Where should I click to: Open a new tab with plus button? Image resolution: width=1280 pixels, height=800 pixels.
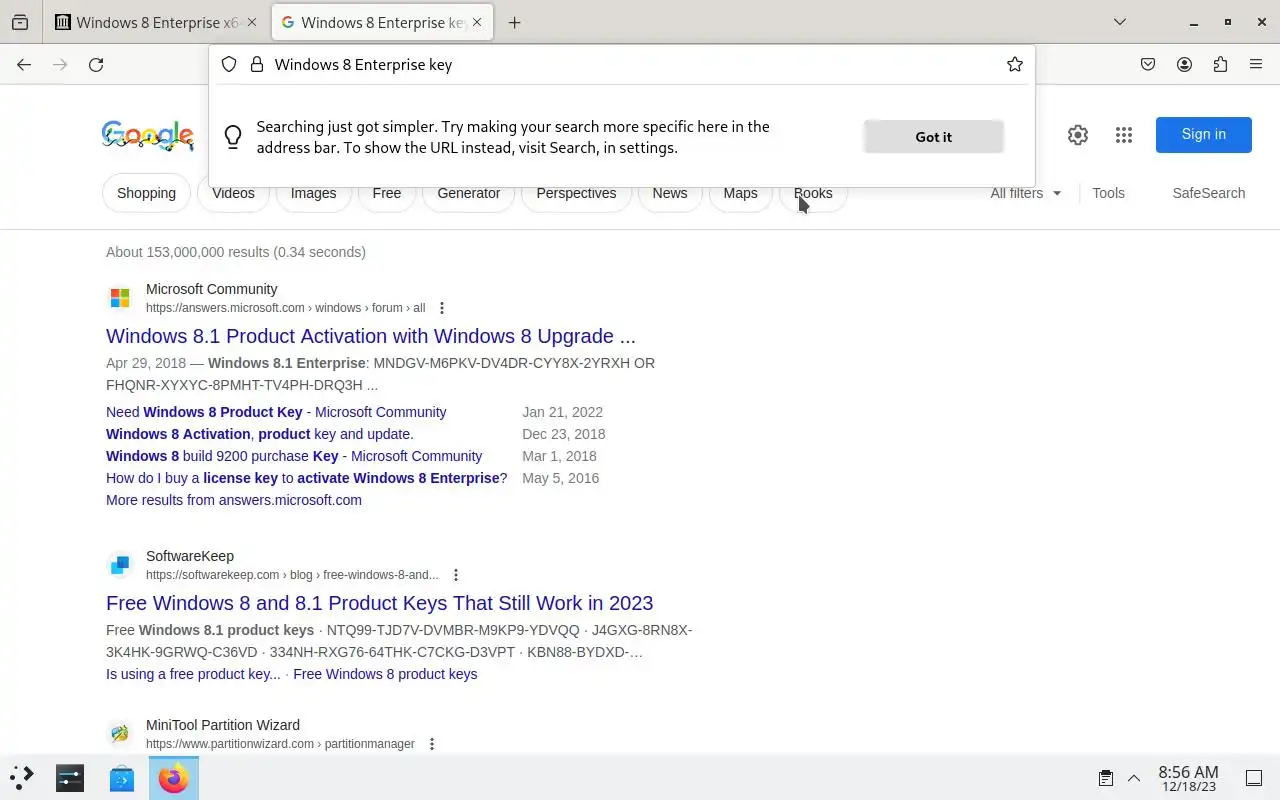coord(514,22)
